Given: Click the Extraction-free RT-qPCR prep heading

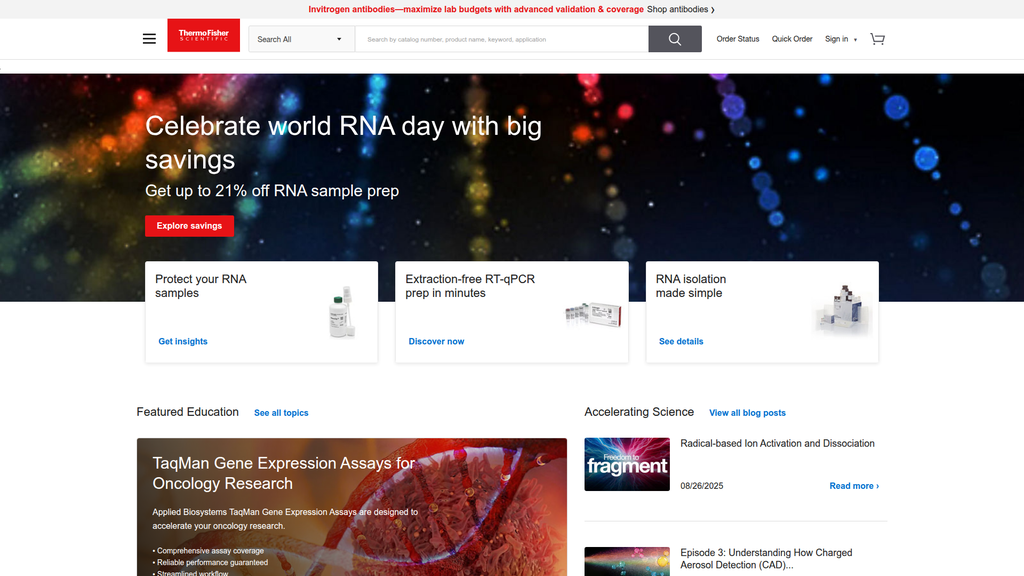Looking at the screenshot, I should (470, 286).
